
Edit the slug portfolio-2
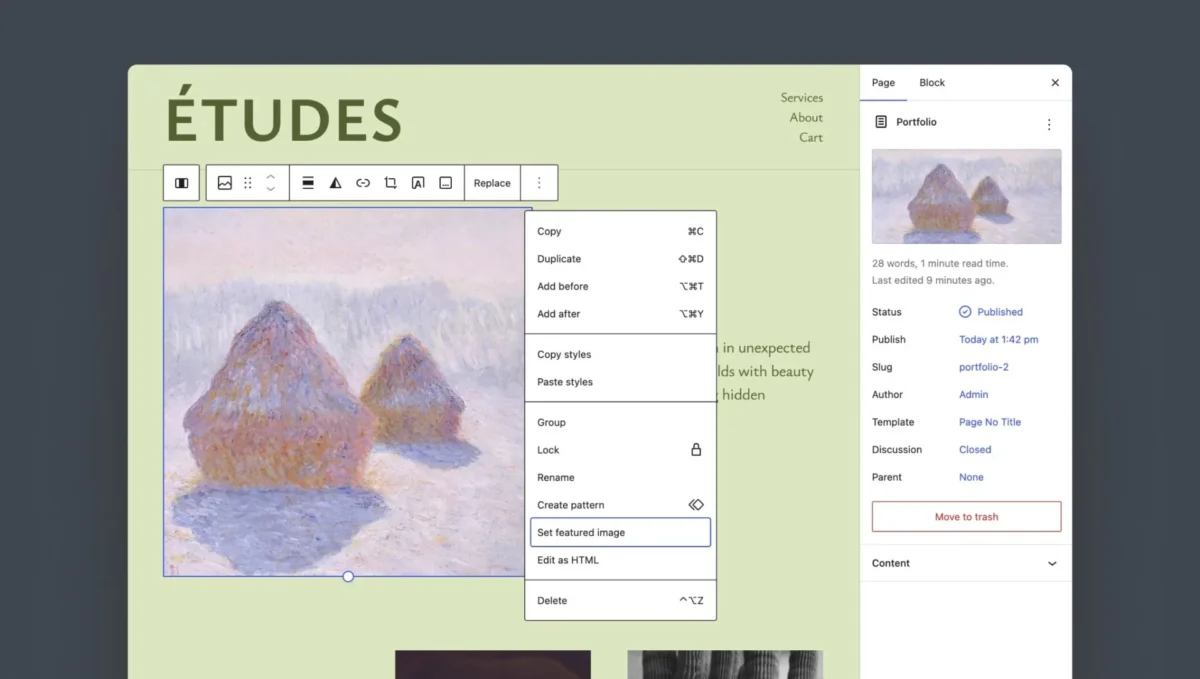tap(984, 367)
